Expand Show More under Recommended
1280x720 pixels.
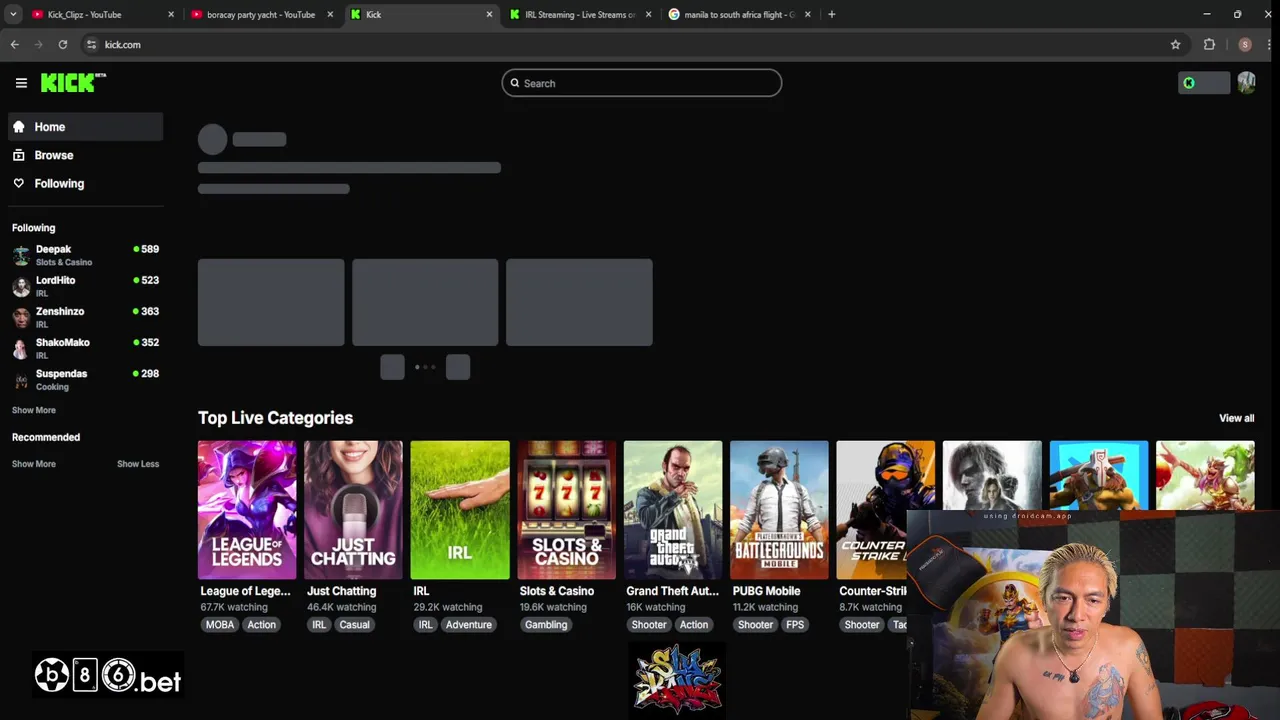(34, 464)
